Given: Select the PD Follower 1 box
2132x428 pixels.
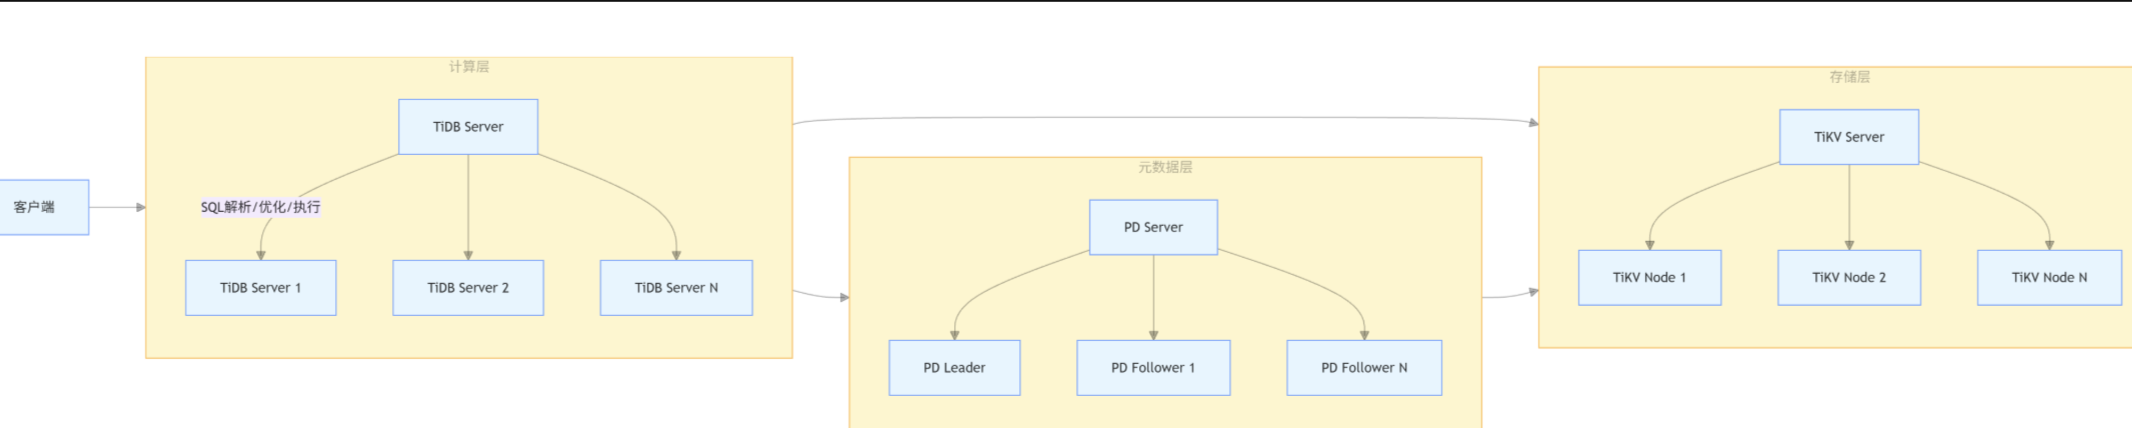Looking at the screenshot, I should (x=1153, y=368).
